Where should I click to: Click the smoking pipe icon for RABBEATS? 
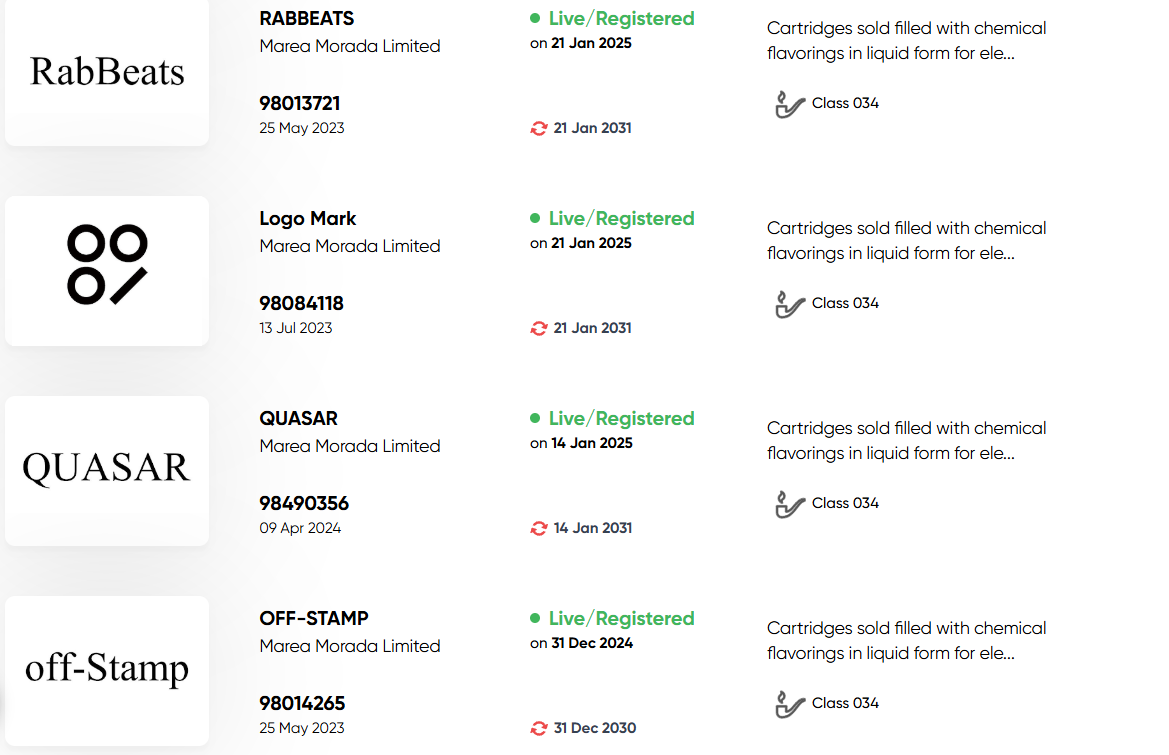[790, 104]
